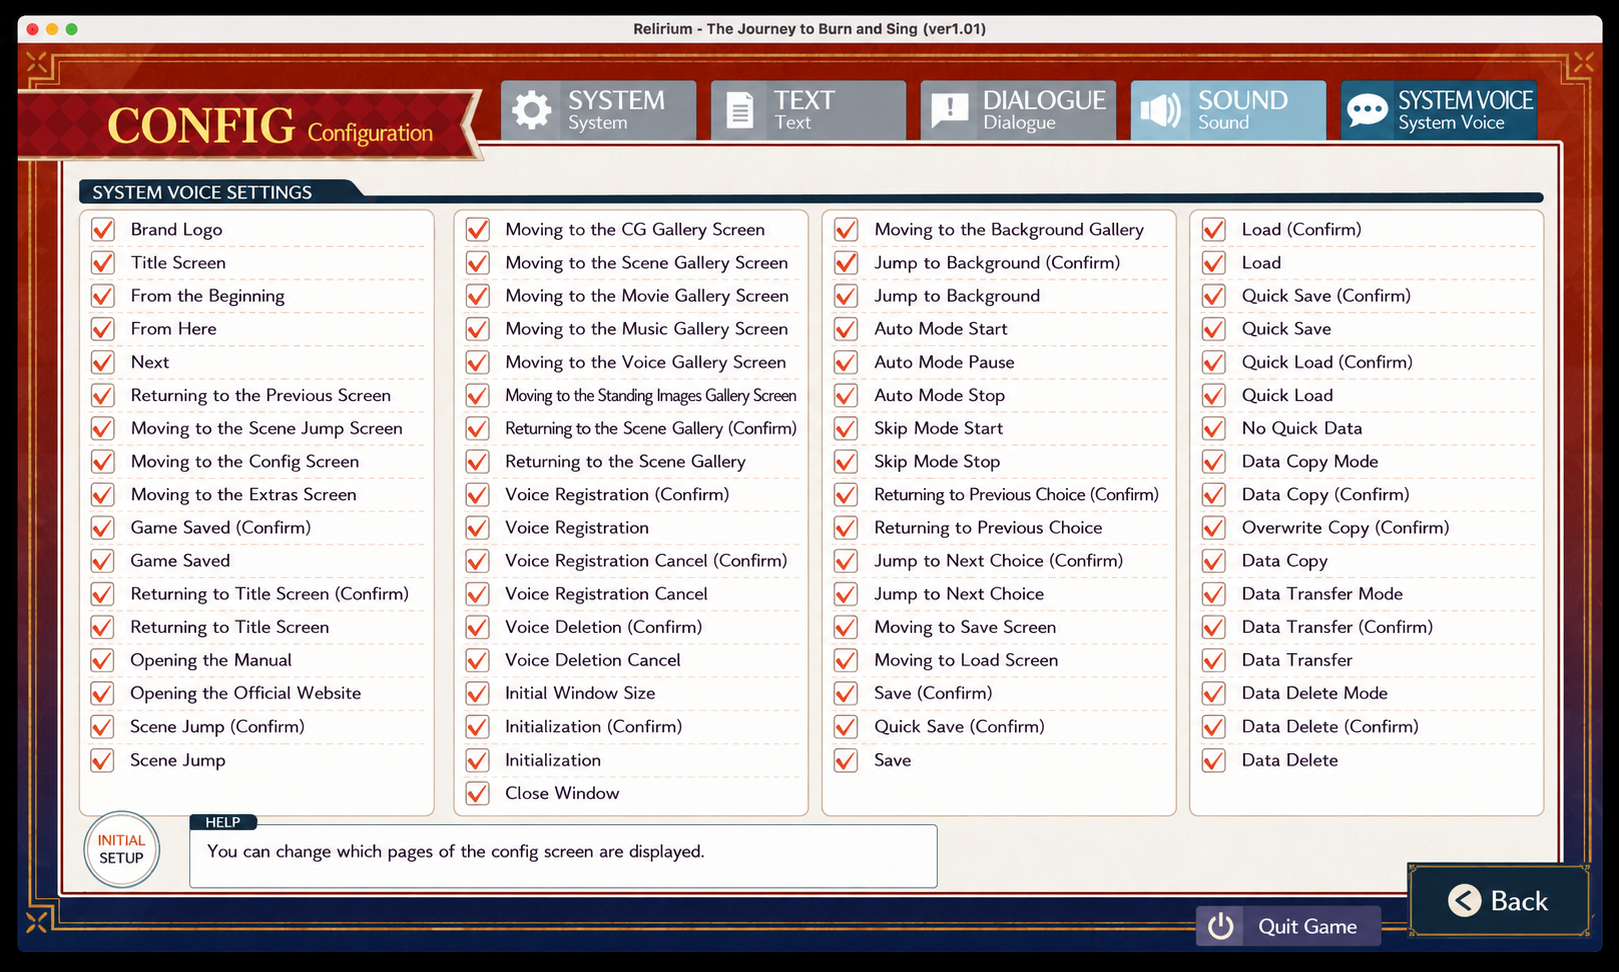This screenshot has height=972, width=1619.
Task: Toggle the Close Window voice checkbox
Action: pyautogui.click(x=478, y=793)
